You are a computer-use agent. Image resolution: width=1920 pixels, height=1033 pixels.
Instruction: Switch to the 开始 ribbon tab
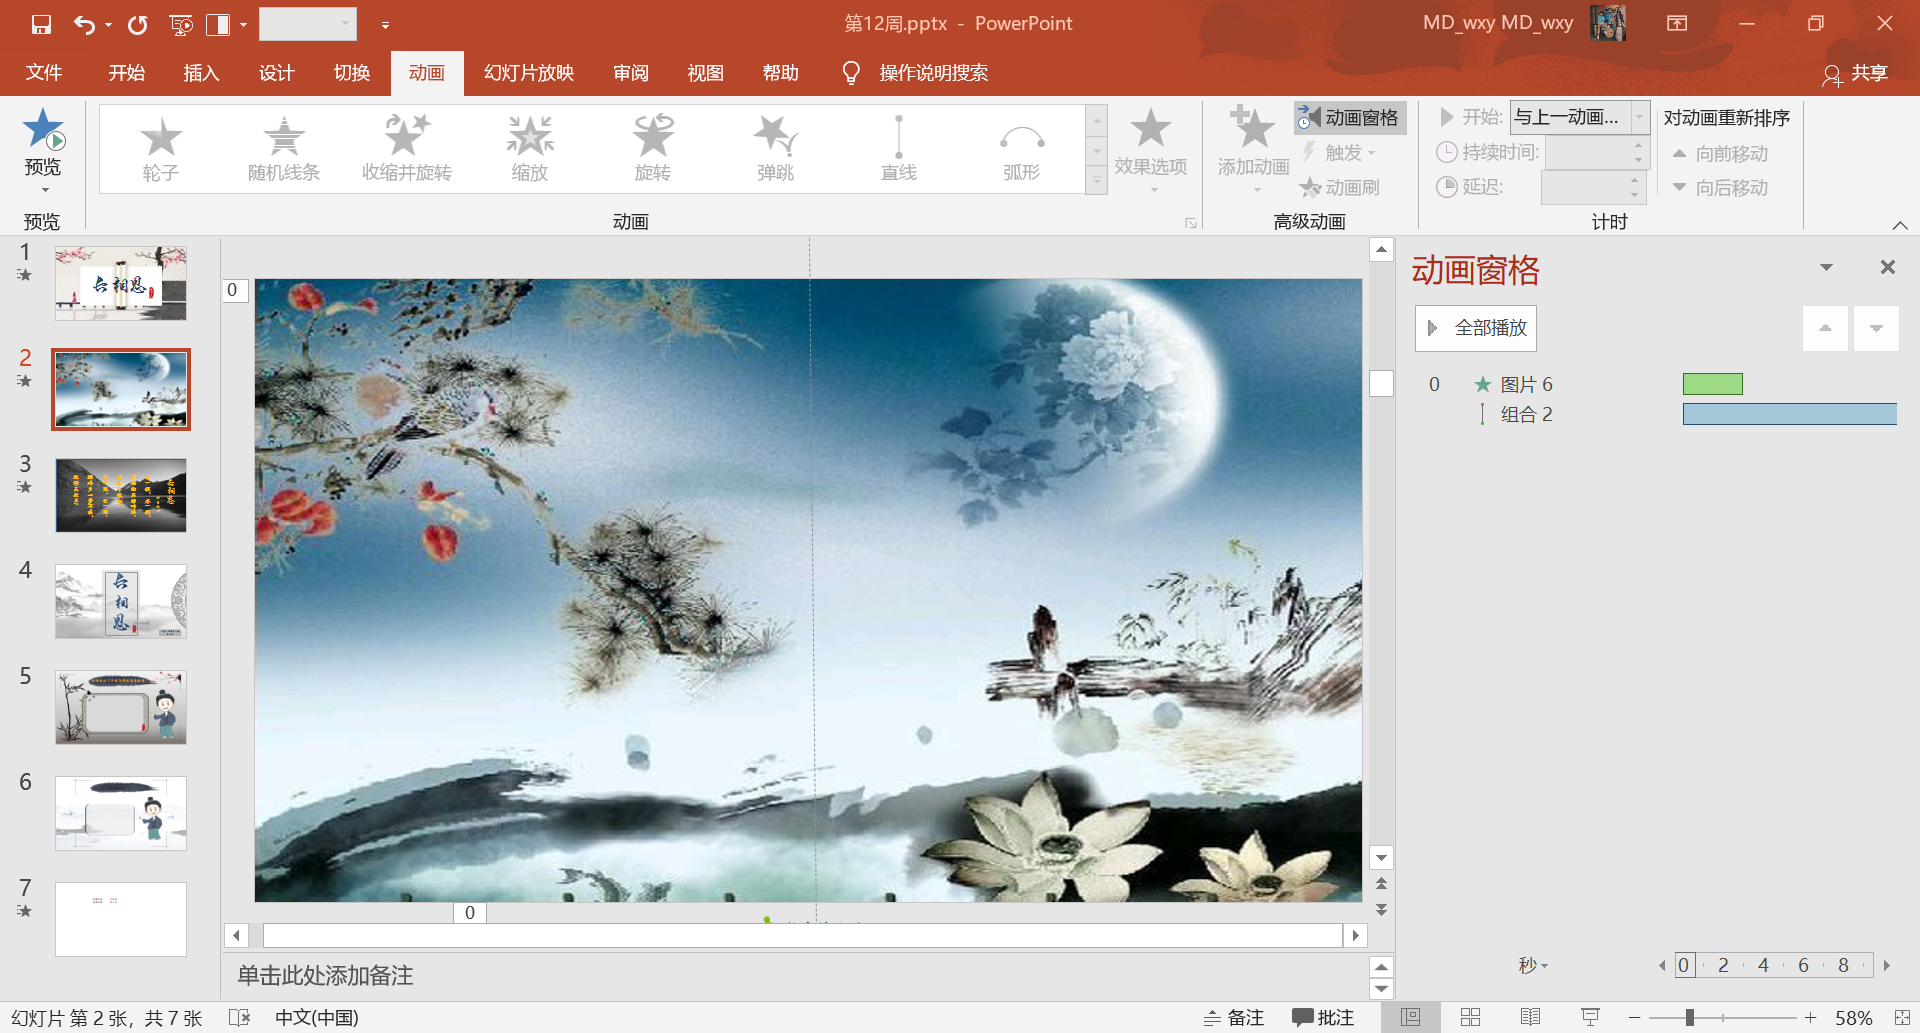tap(127, 73)
